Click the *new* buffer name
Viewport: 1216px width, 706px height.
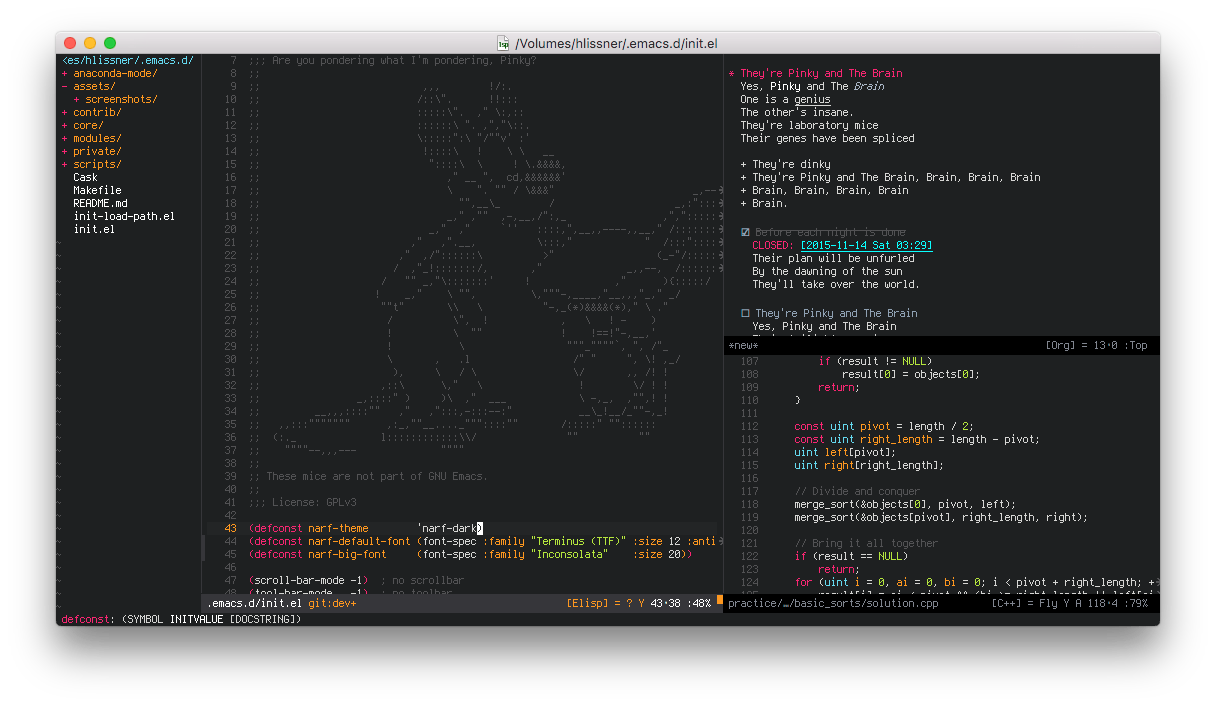(x=743, y=345)
